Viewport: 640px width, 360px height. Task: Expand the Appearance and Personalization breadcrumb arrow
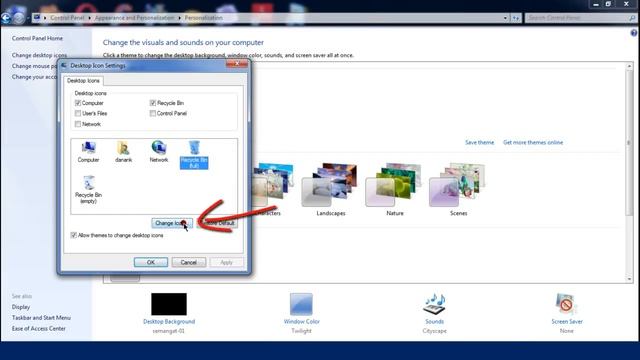[x=179, y=18]
